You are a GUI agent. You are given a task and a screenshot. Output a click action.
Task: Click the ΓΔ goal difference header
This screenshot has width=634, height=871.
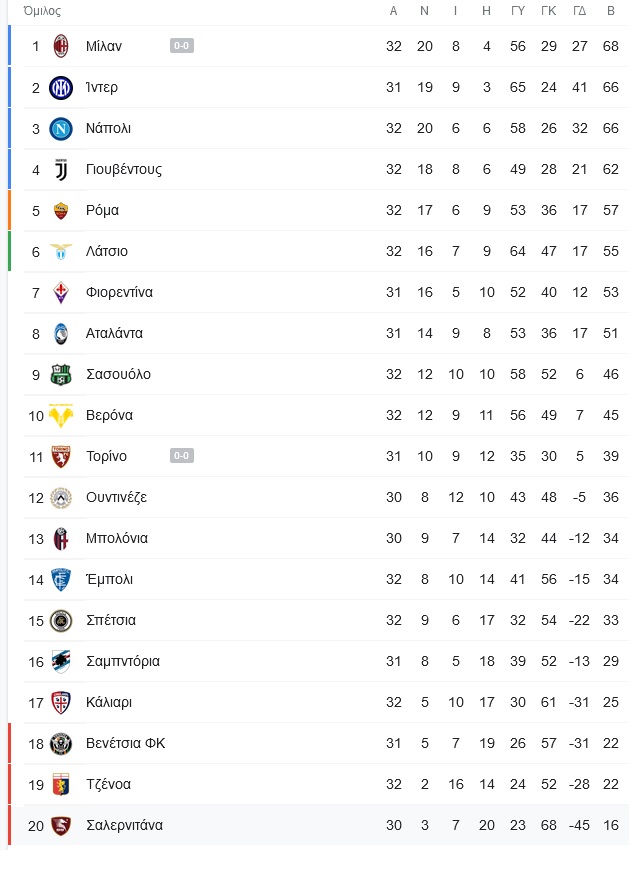point(580,11)
